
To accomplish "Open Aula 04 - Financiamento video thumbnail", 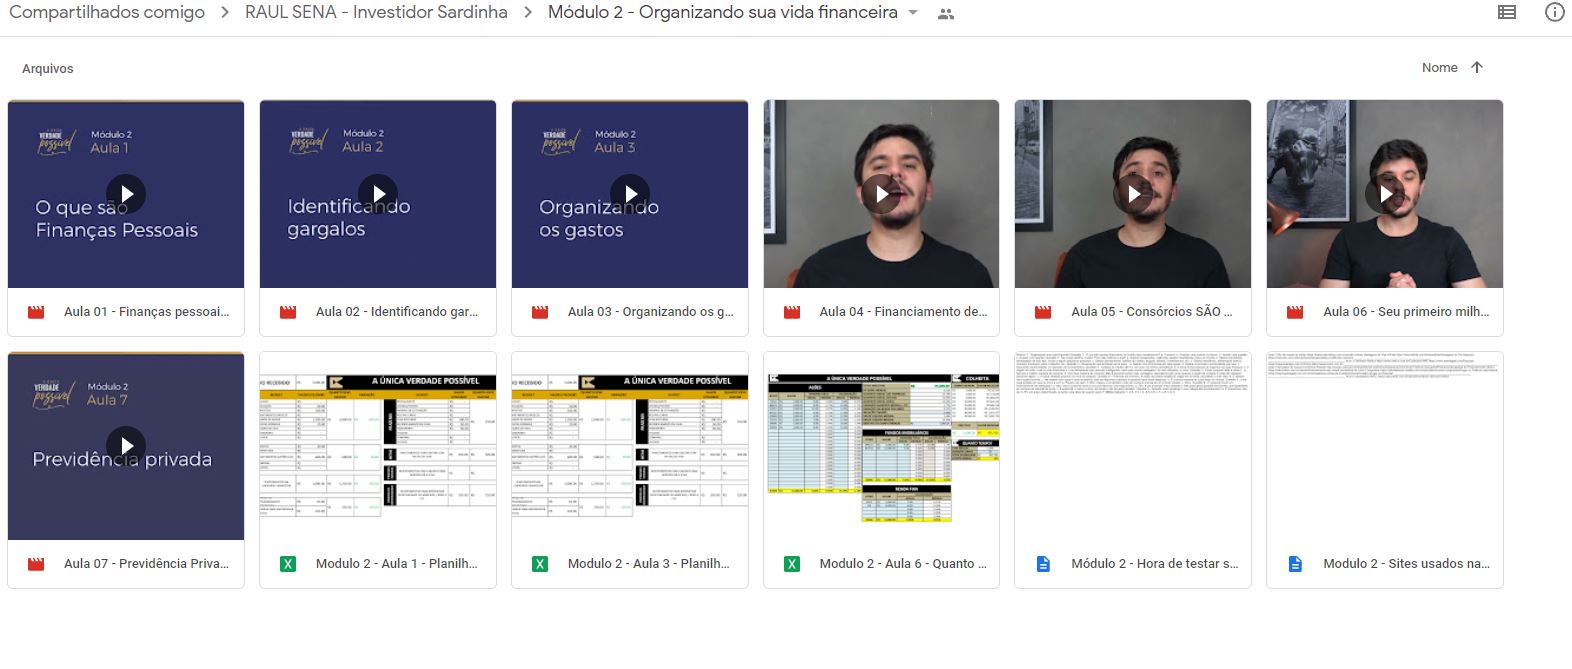I will click(x=881, y=194).
